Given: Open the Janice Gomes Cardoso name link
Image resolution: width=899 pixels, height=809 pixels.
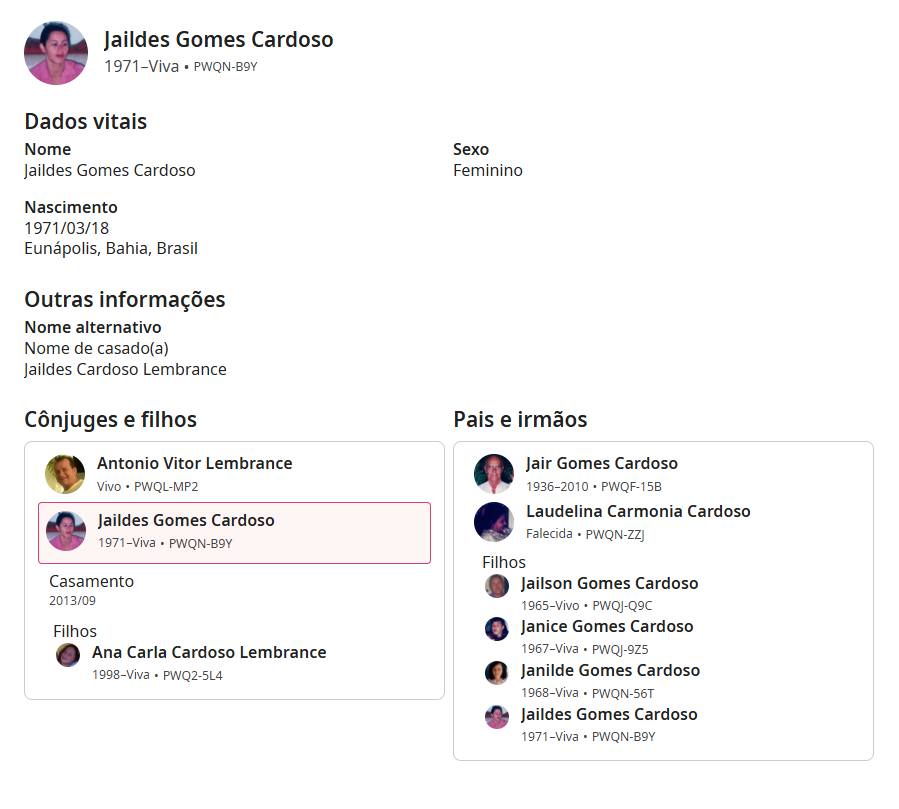Looking at the screenshot, I should point(607,627).
